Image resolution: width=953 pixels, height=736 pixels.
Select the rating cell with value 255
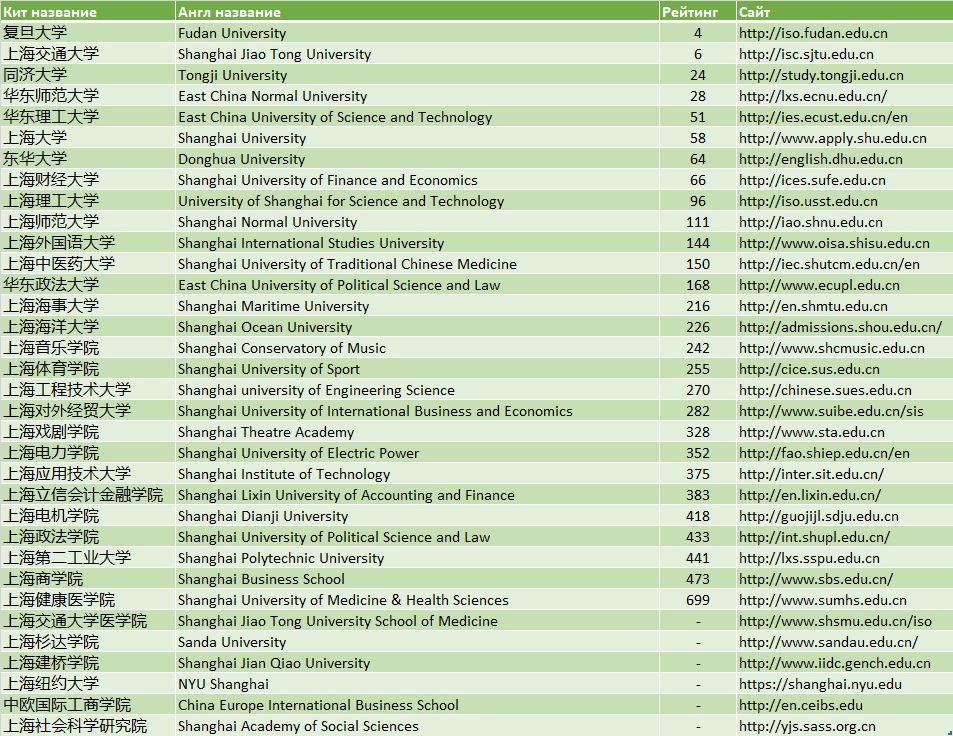click(x=698, y=369)
